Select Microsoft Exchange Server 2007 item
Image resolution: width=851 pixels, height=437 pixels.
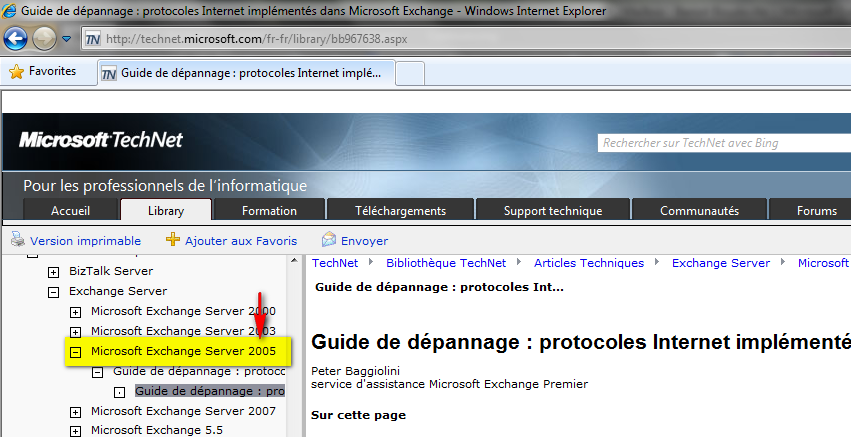click(x=183, y=411)
